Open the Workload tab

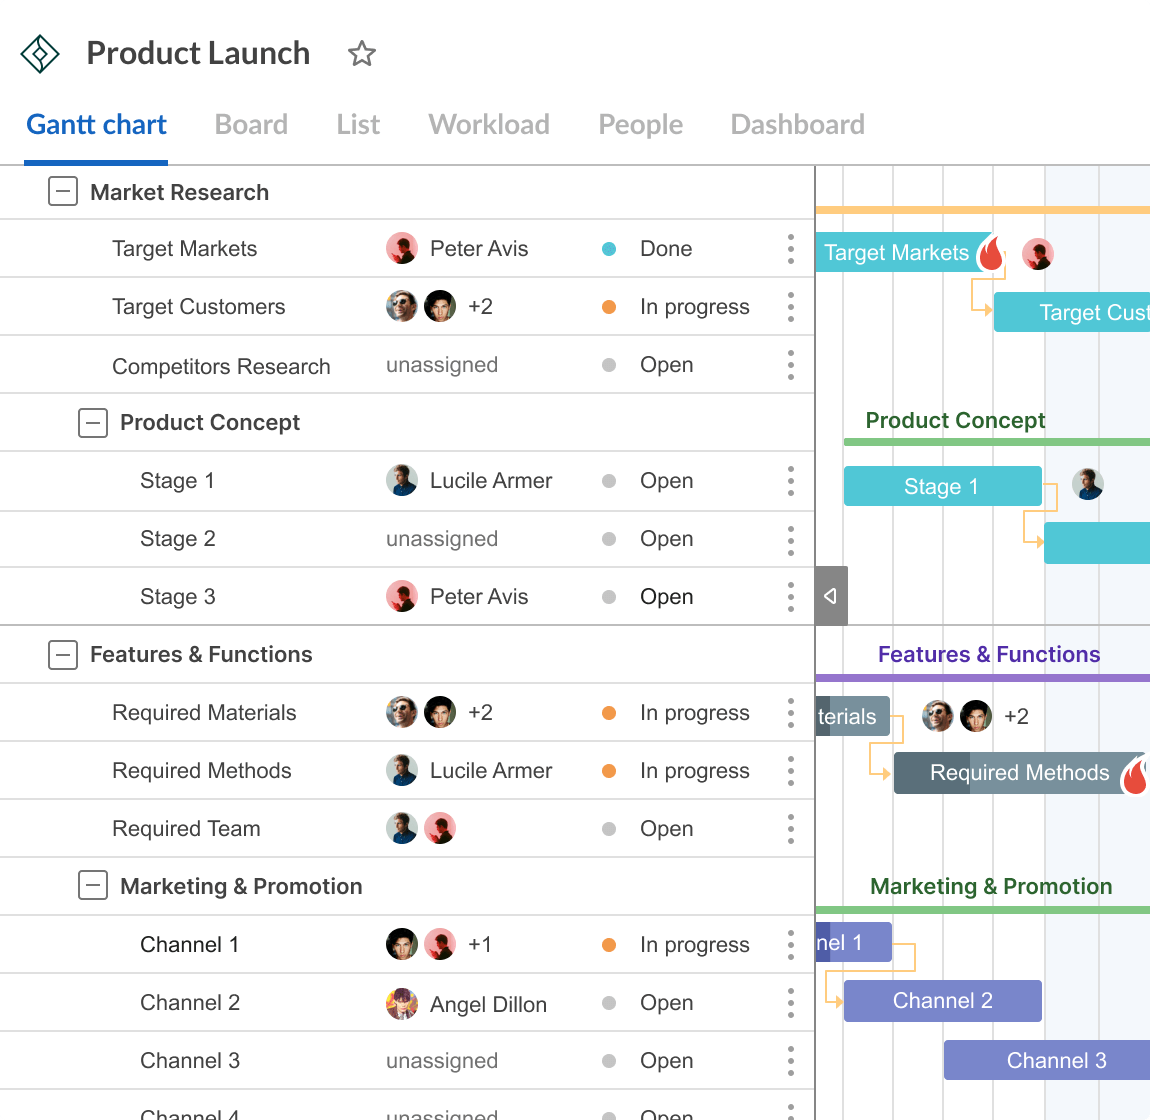pyautogui.click(x=489, y=125)
